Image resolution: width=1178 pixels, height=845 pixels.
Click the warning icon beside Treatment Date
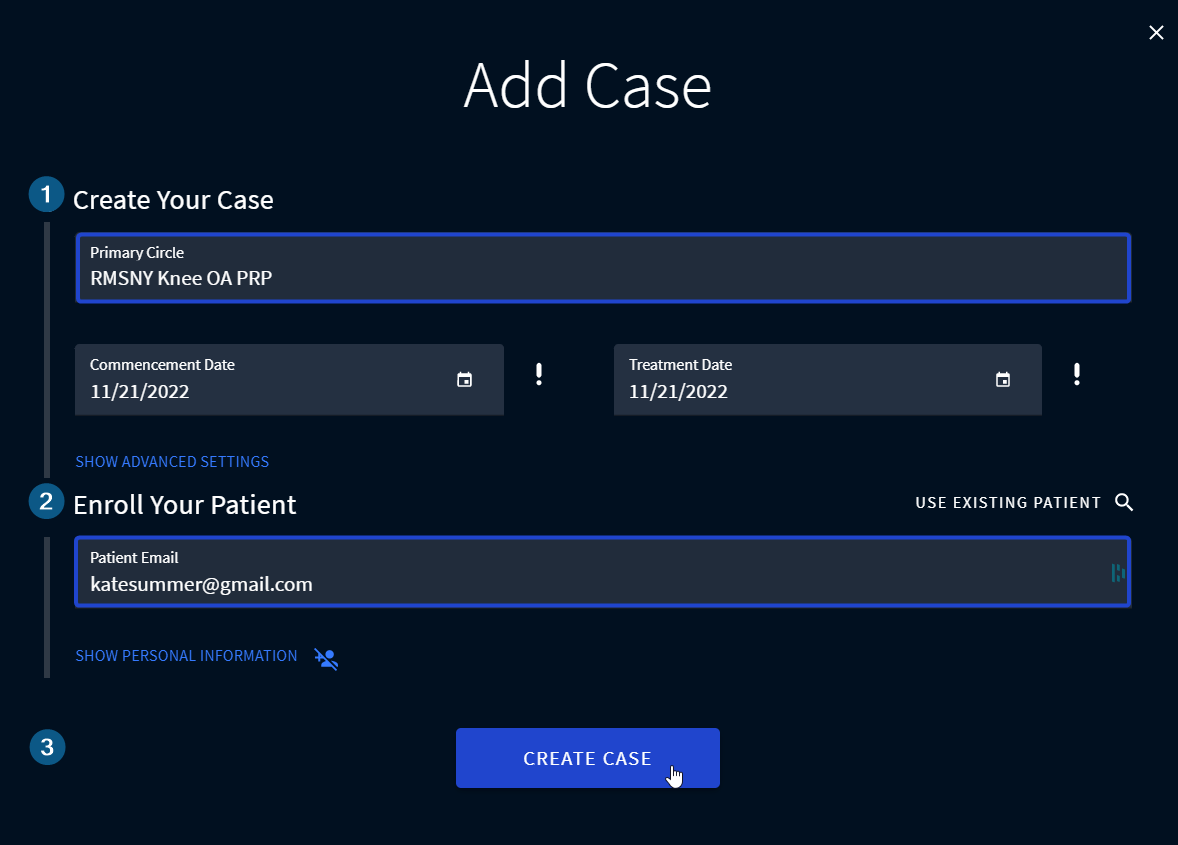(x=1077, y=374)
